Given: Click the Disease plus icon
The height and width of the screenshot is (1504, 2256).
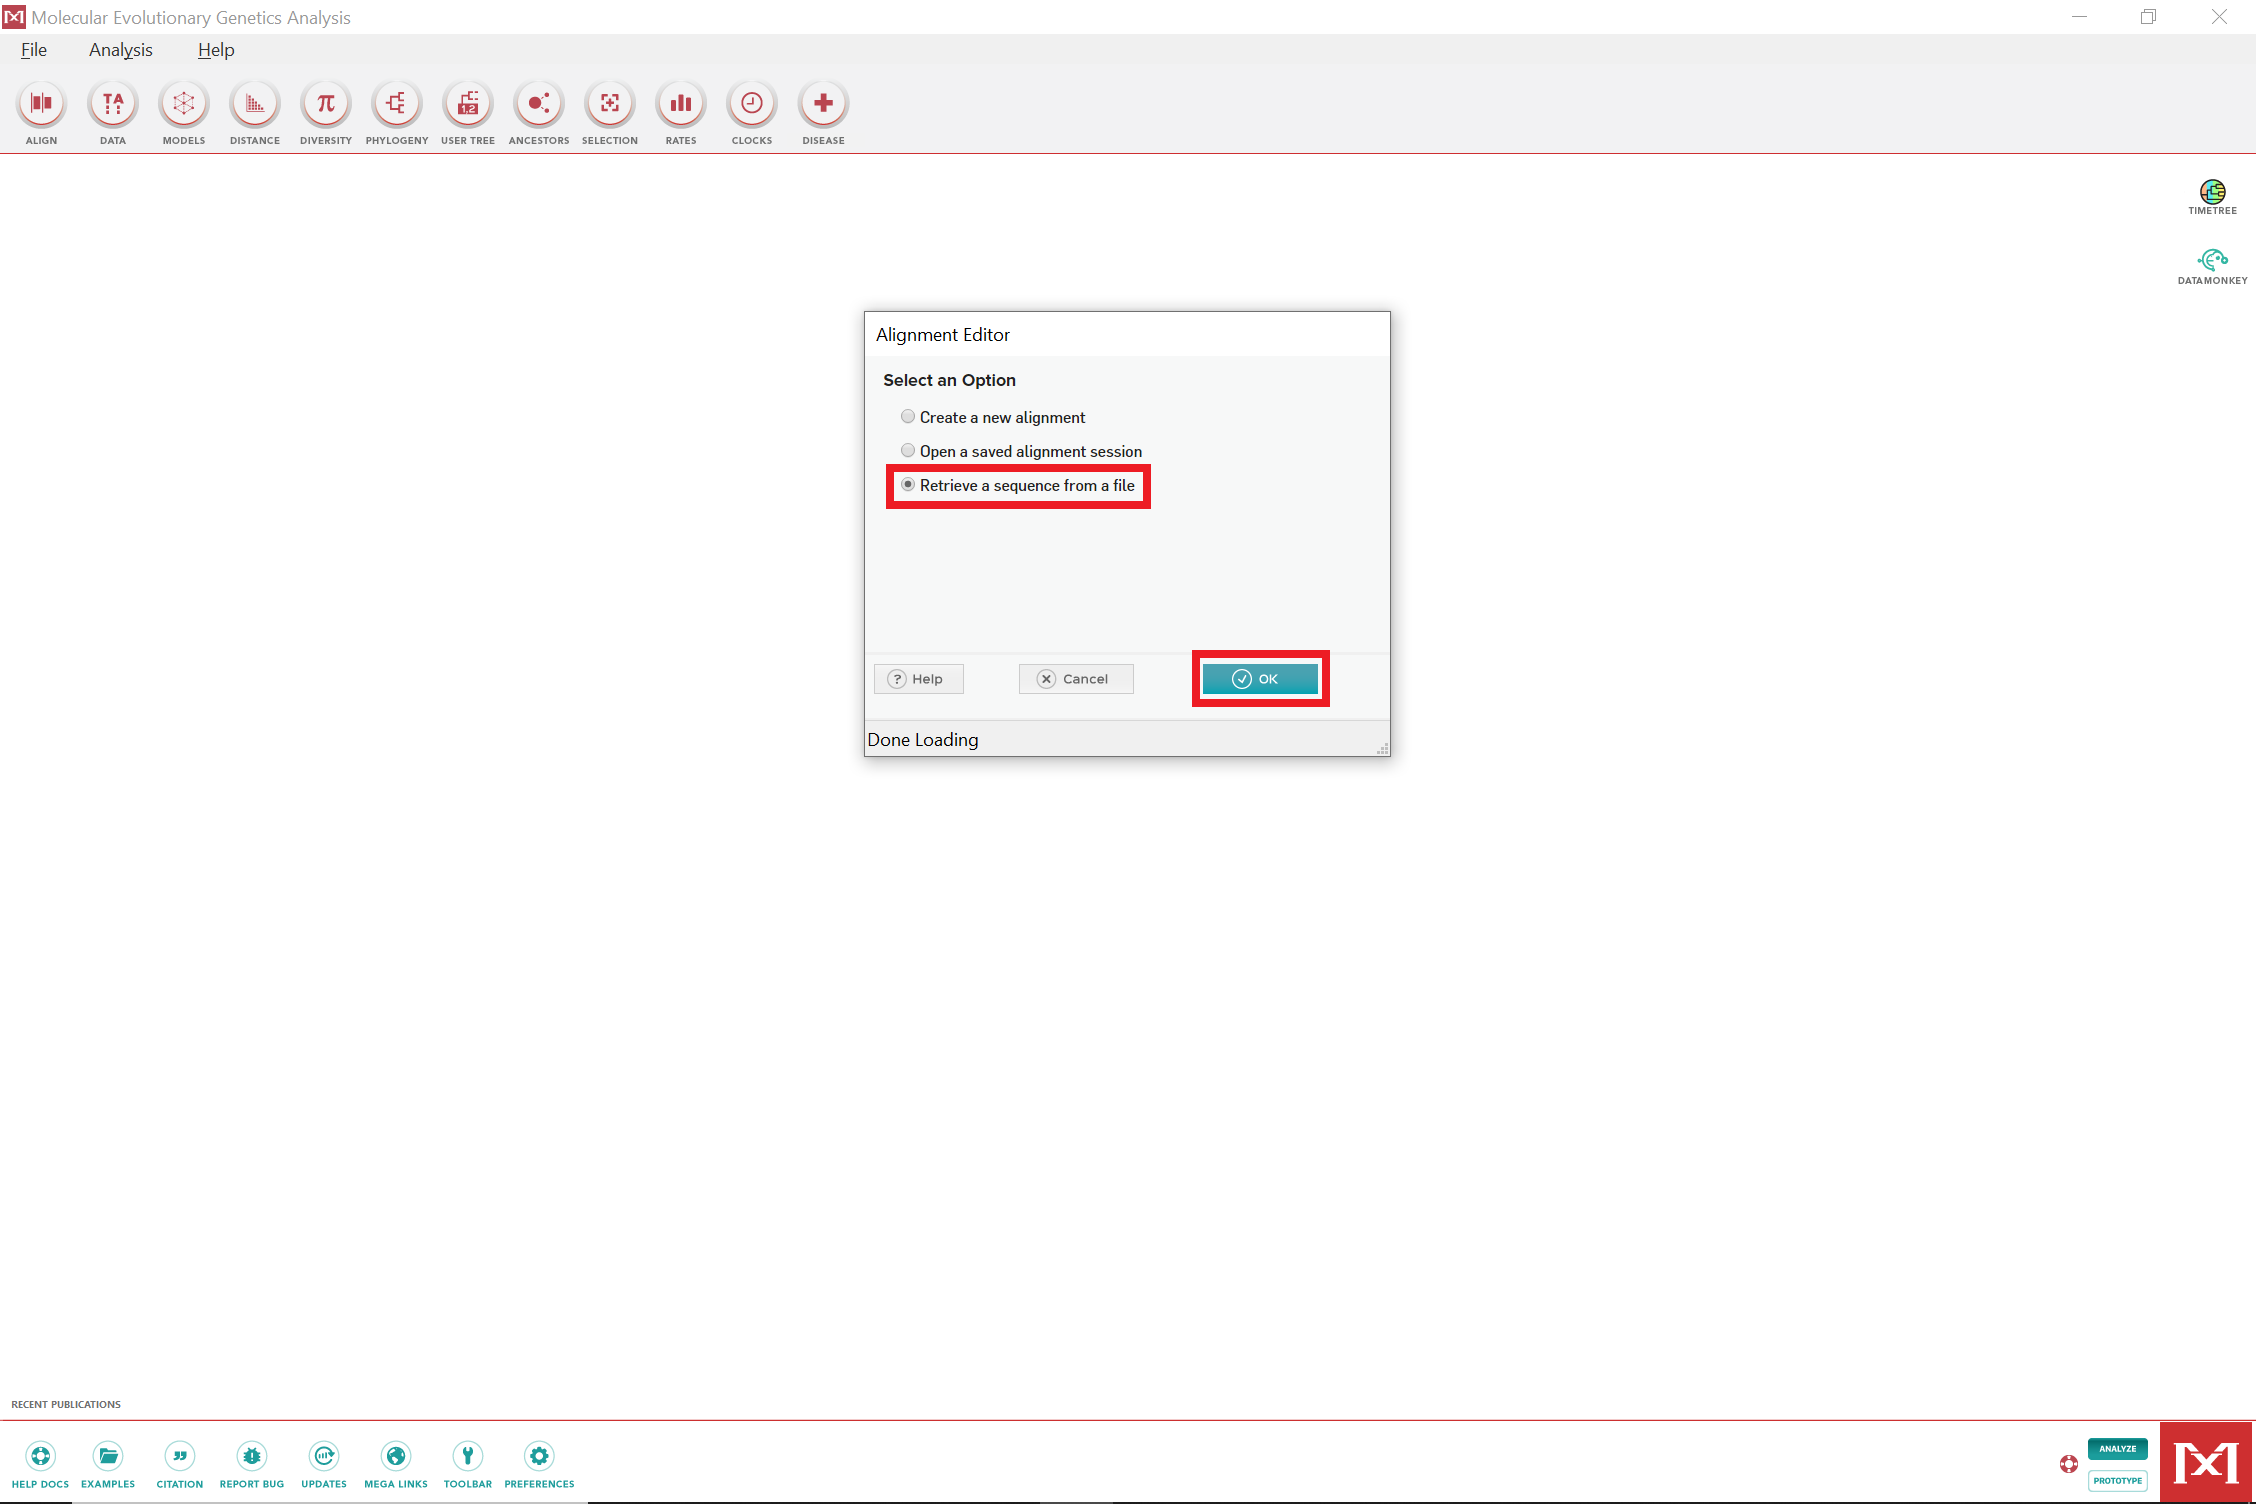Looking at the screenshot, I should pos(823,104).
